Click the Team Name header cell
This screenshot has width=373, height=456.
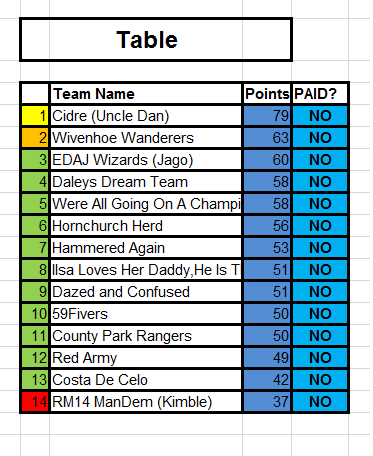tap(146, 94)
